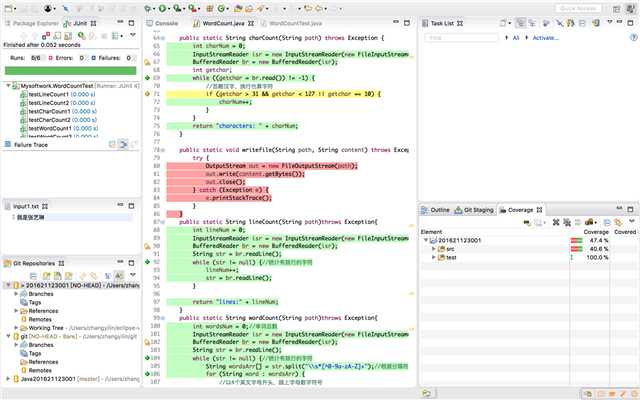Open JUnit view menu chevron
Viewport: 640px width, 400px height.
tap(133, 35)
